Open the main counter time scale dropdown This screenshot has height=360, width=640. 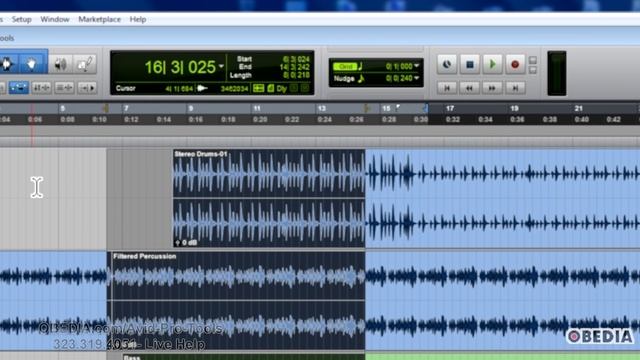[221, 66]
